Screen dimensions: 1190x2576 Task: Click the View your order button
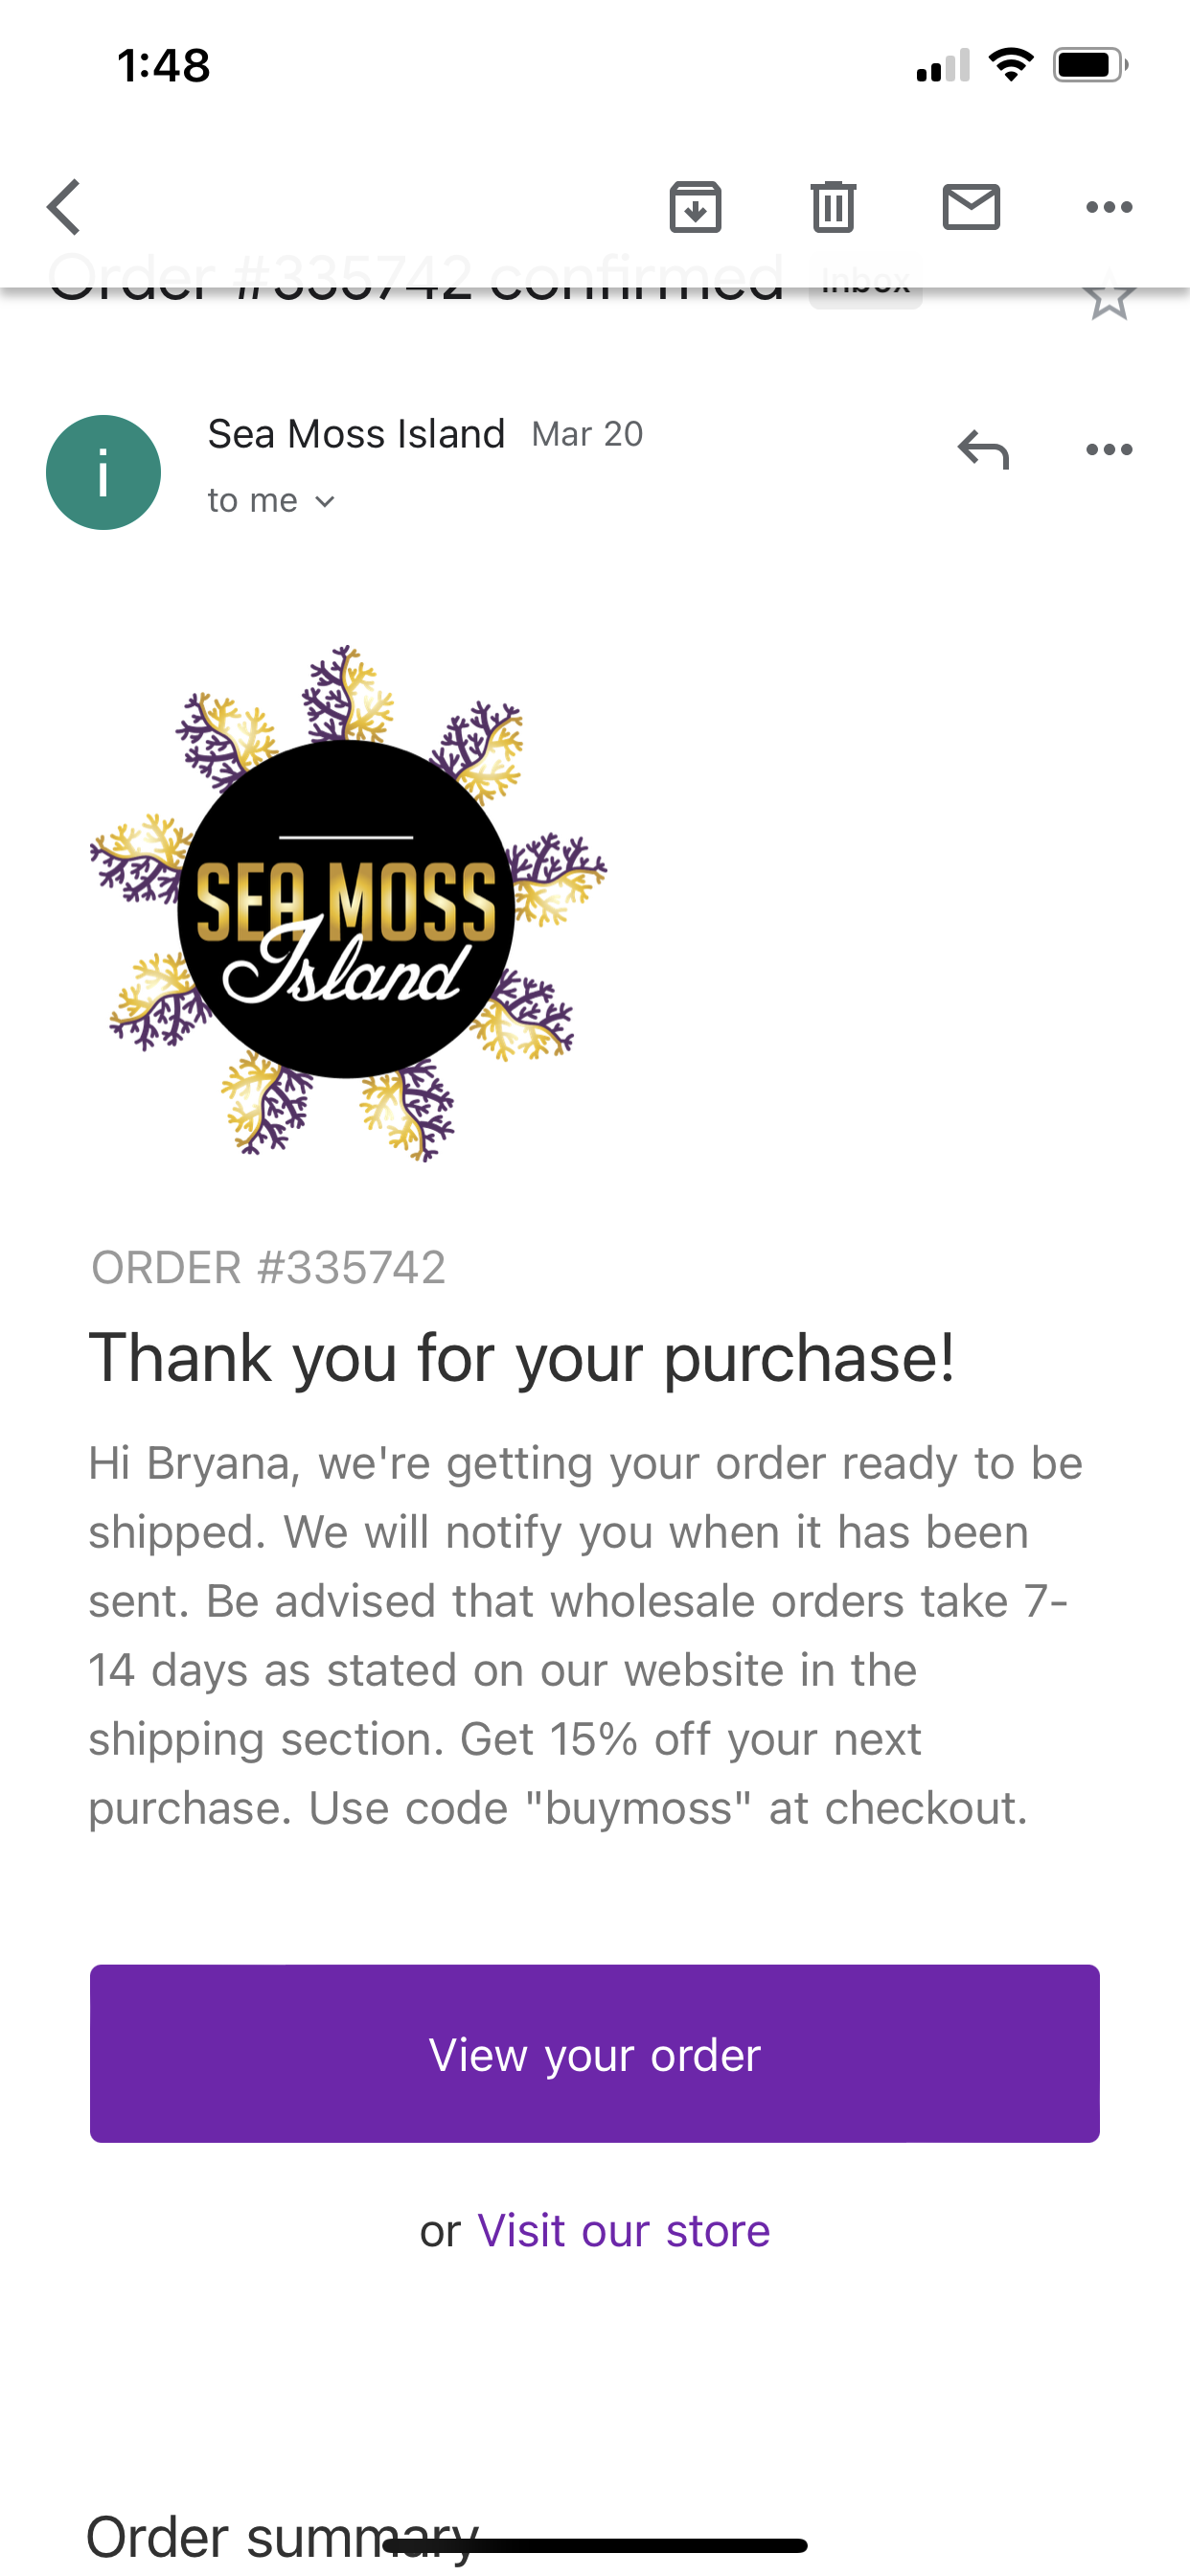click(595, 2053)
